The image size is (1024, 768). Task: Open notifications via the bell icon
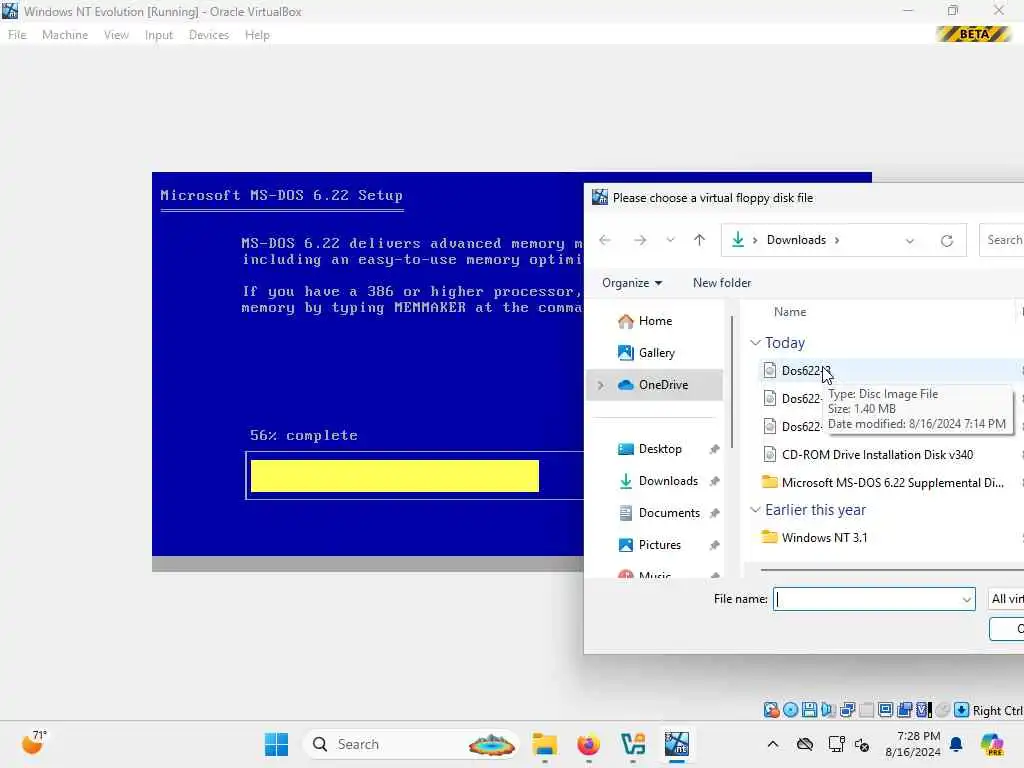pos(956,744)
